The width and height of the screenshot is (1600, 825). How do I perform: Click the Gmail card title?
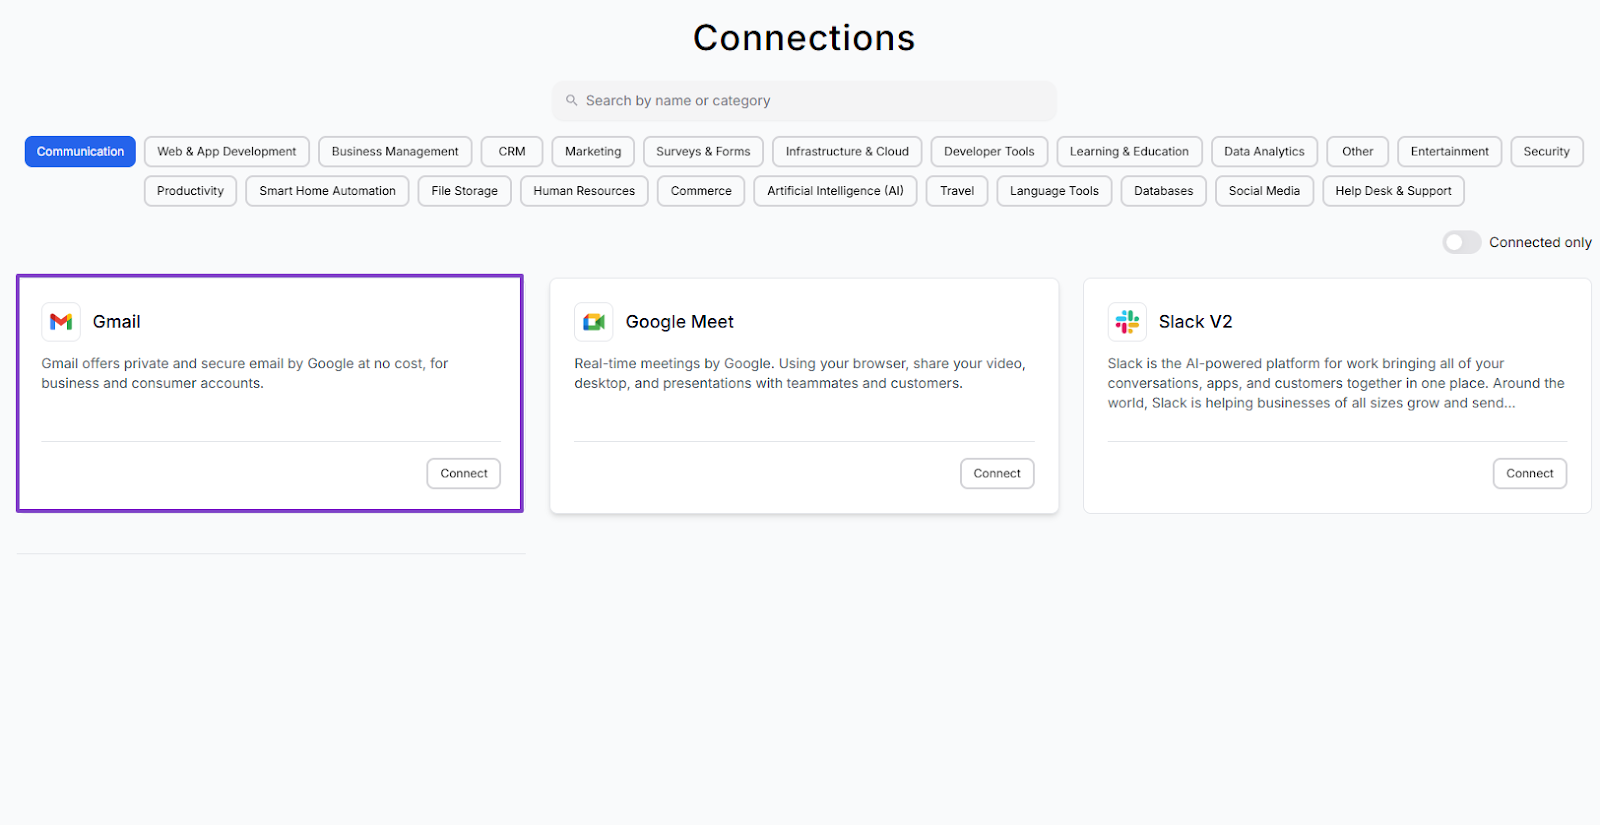click(x=117, y=322)
